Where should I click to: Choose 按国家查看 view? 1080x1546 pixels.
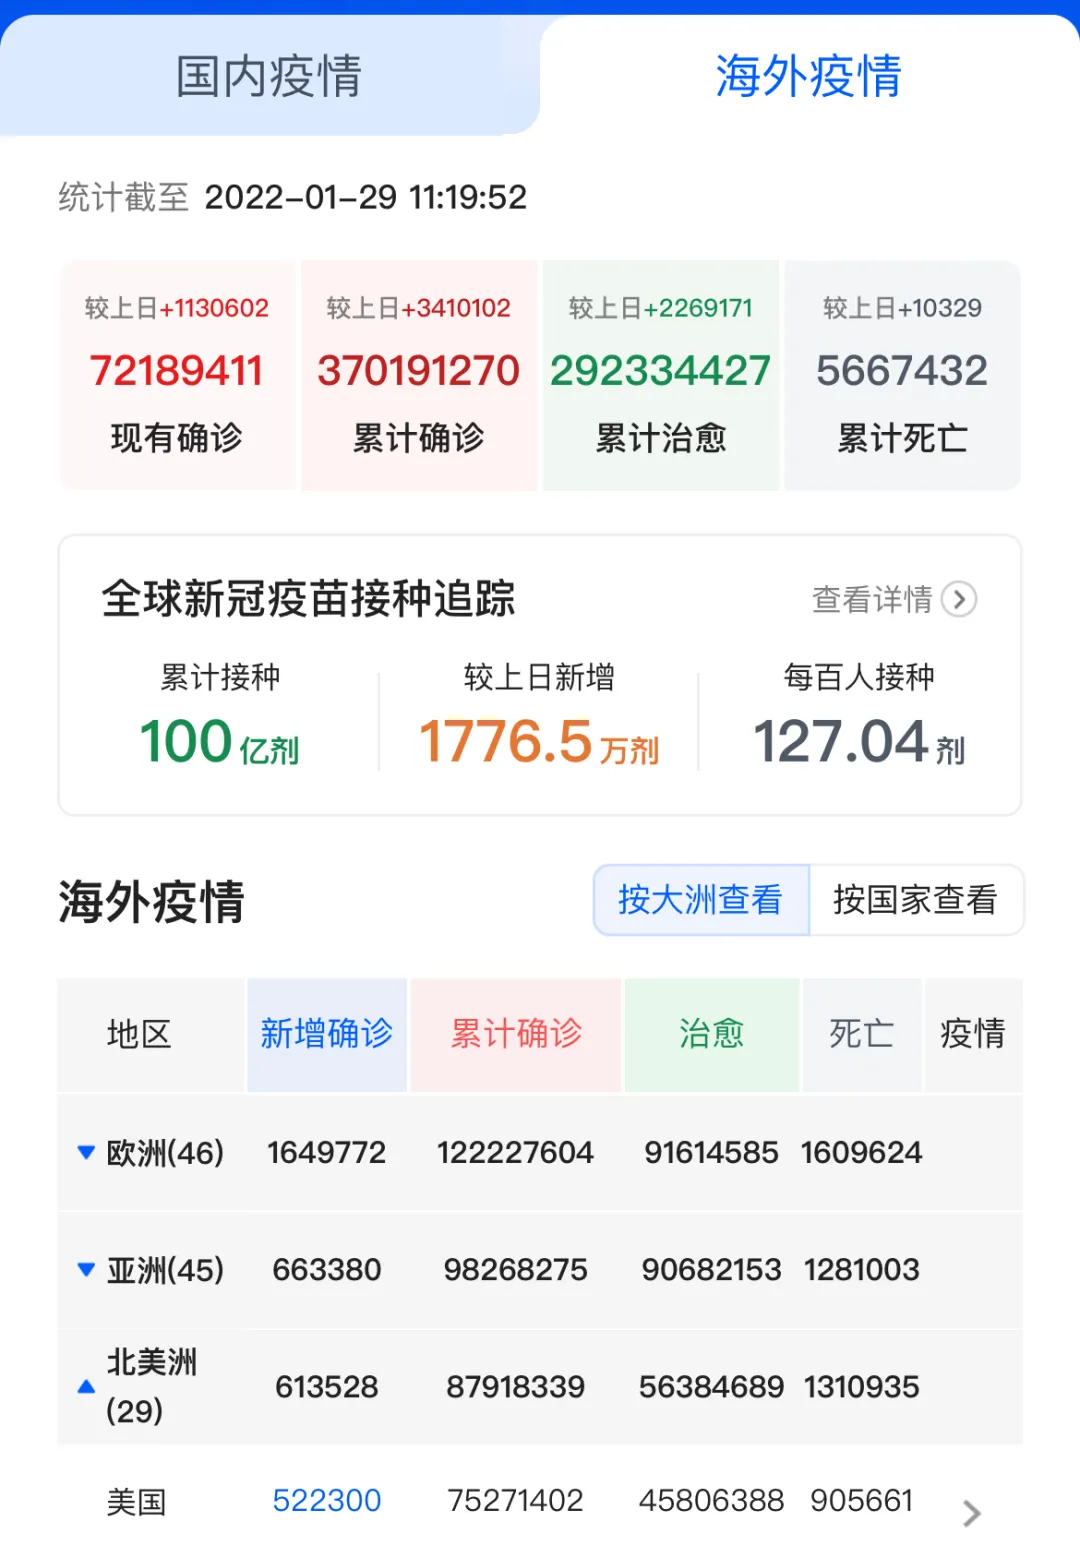[915, 899]
